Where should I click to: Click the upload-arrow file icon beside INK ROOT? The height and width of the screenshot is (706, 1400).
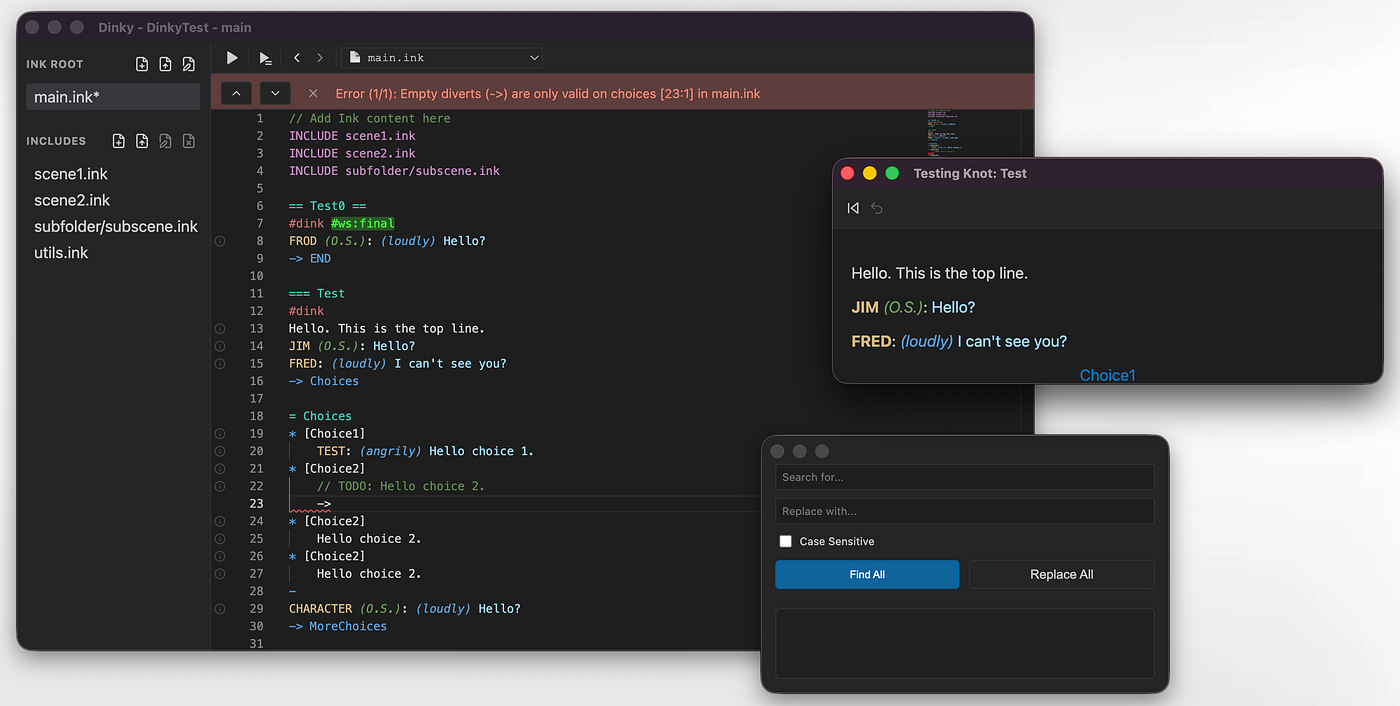pyautogui.click(x=165, y=64)
